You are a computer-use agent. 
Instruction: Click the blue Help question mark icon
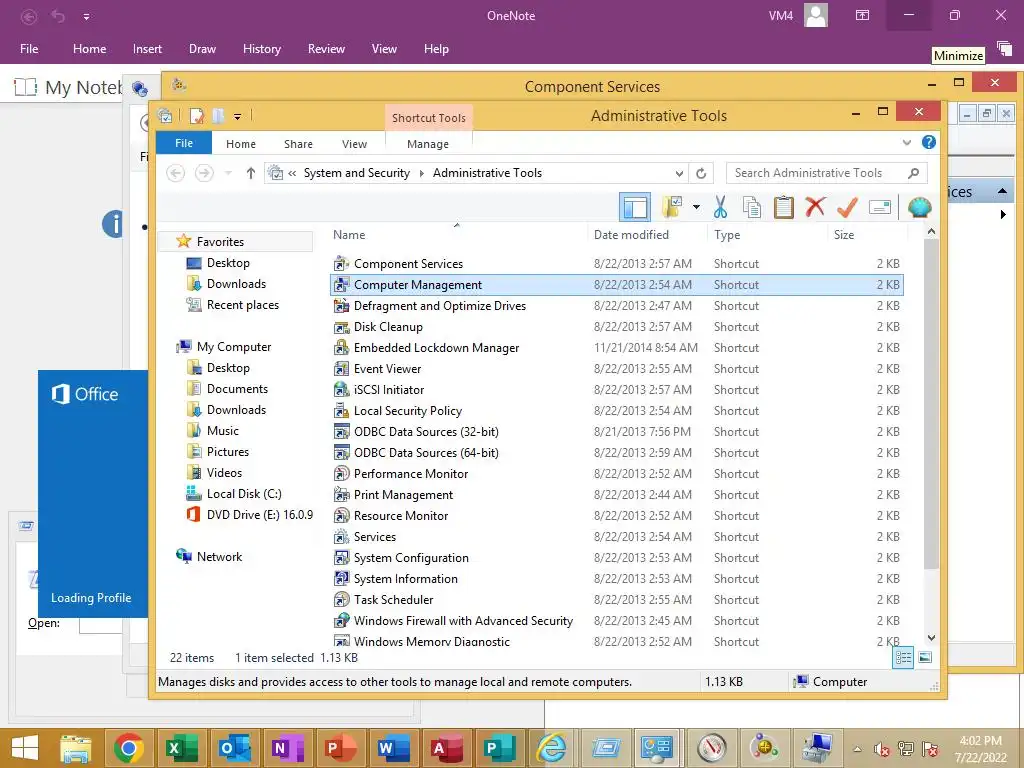pos(929,142)
